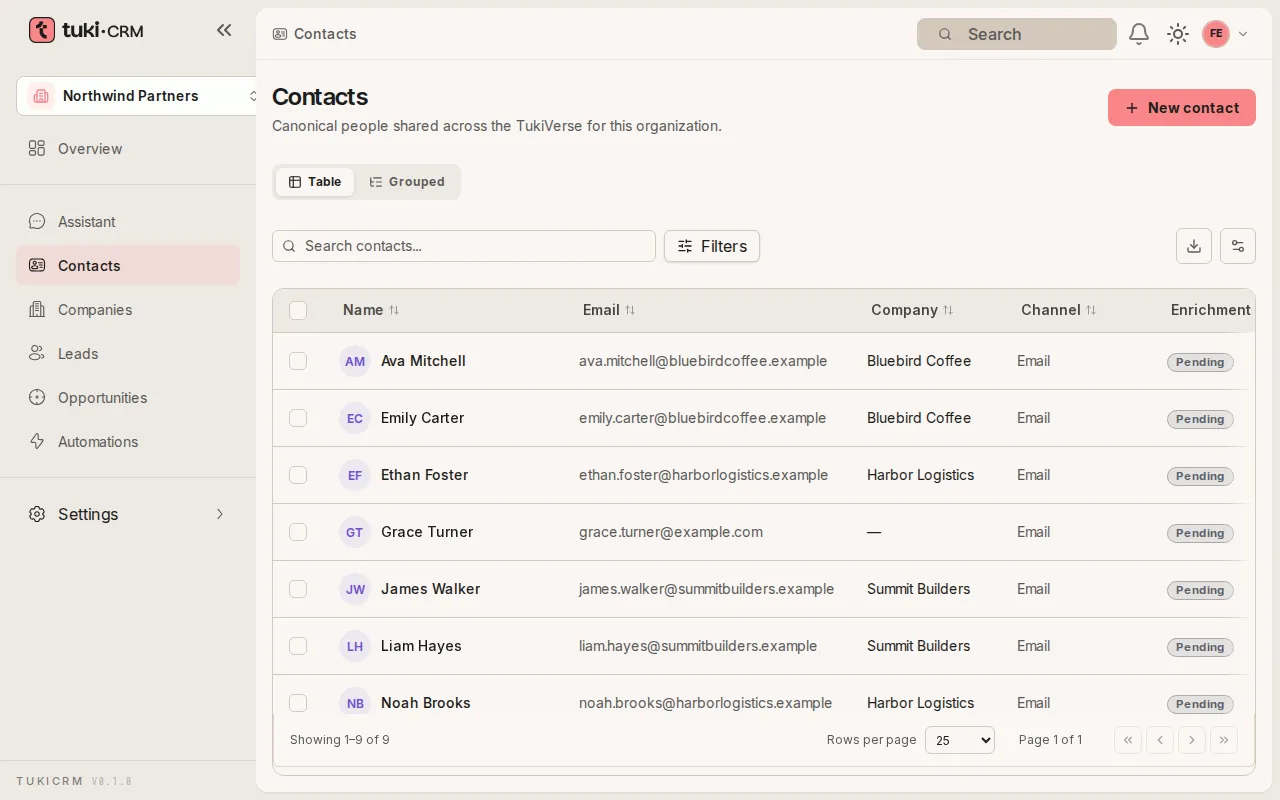The image size is (1280, 800).
Task: Click the Northwind Partners building icon
Action: pyautogui.click(x=41, y=96)
